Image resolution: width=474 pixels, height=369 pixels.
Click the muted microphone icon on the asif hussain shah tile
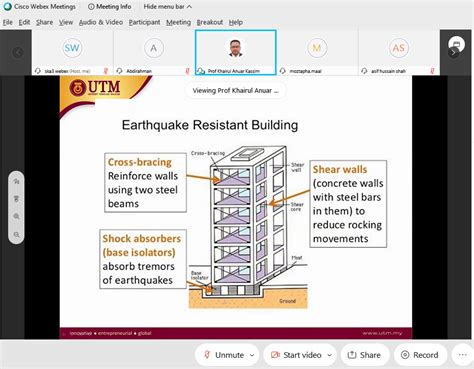point(432,71)
